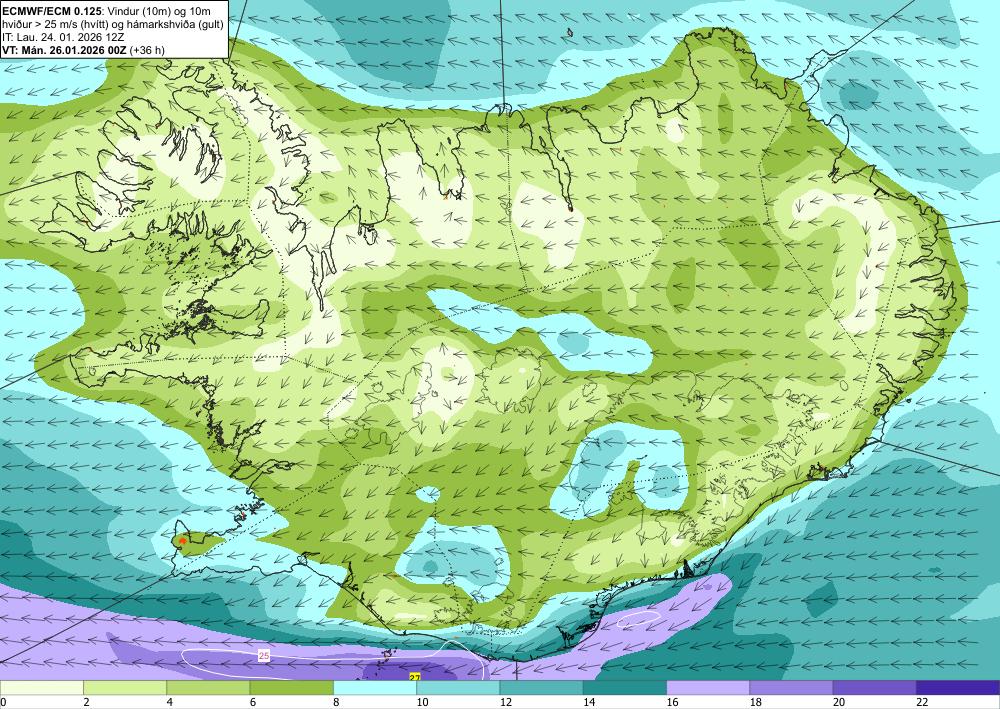Click the 20–22 m/s violet legend swatch
This screenshot has width=1000, height=709.
(x=875, y=688)
